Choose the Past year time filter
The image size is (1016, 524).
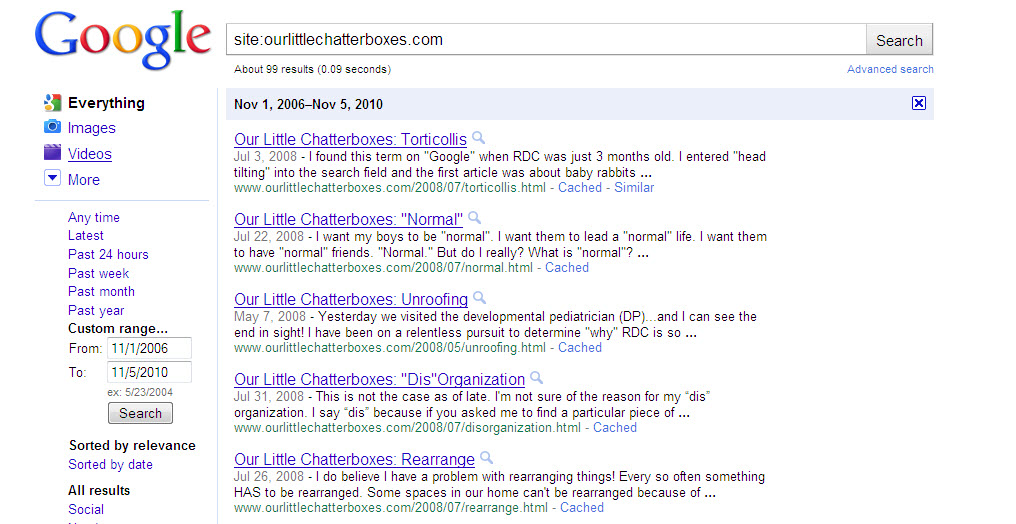96,310
